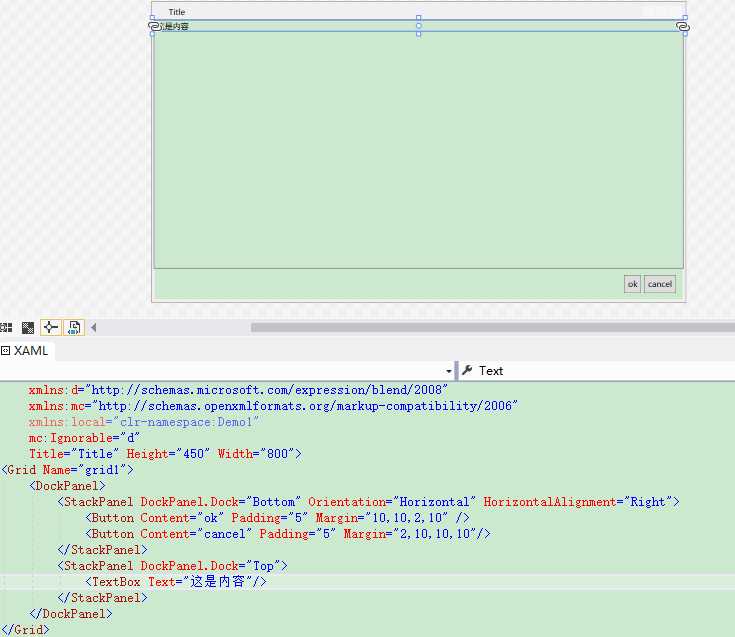Click Margin="2,10,10,10" attribute
The height and width of the screenshot is (637, 735).
coord(410,533)
